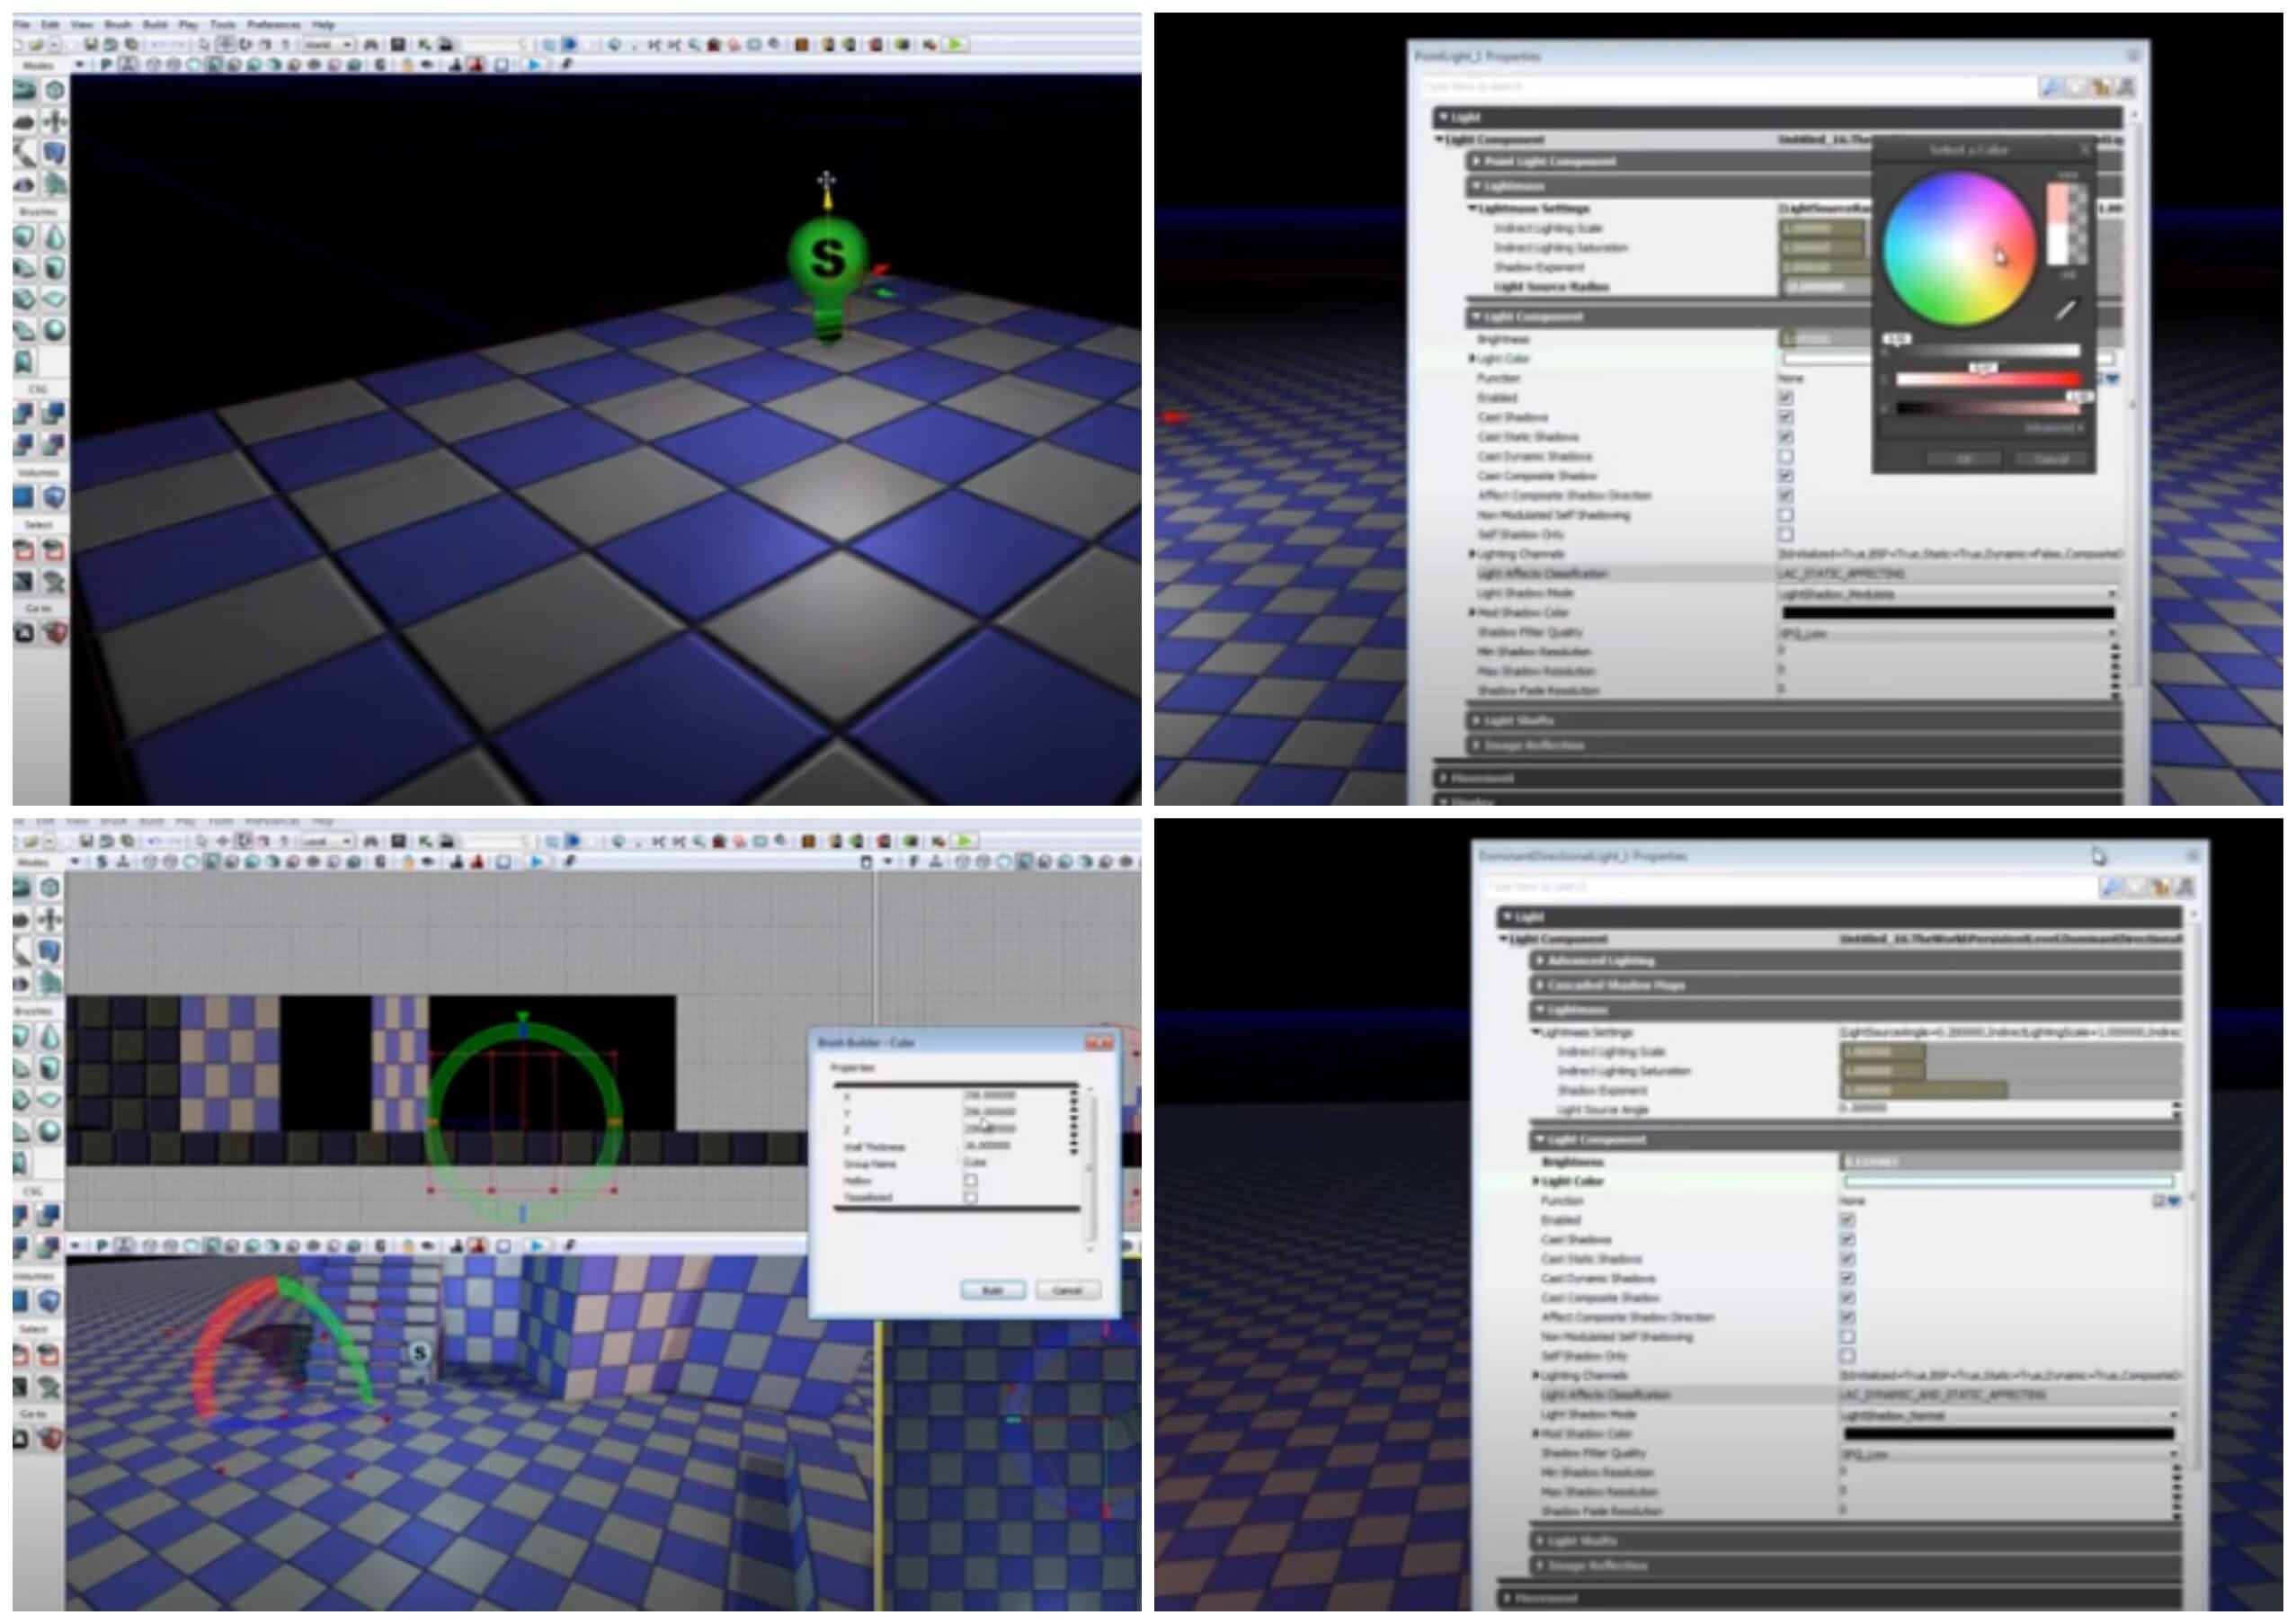Toggle Cast Composite Shadow in PointLight Properties
The height and width of the screenshot is (1624, 2296).
tap(1786, 476)
